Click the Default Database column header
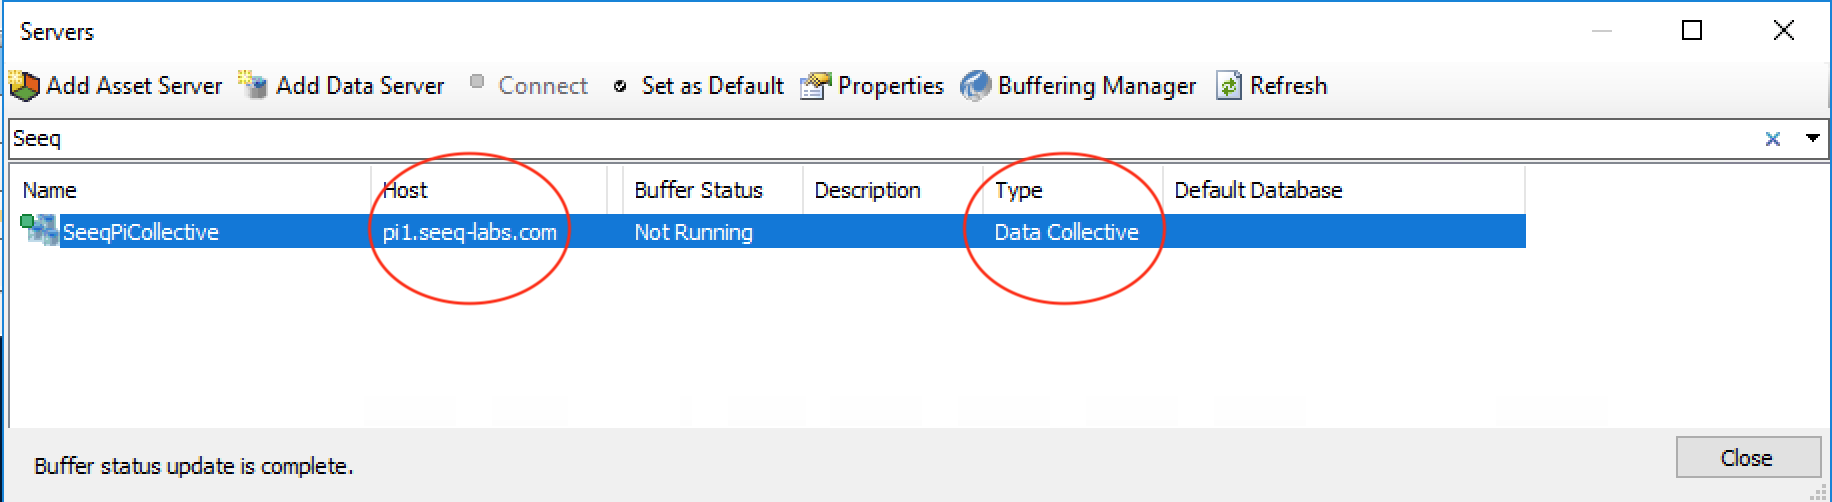Screen dimensions: 1832x502 1258,190
